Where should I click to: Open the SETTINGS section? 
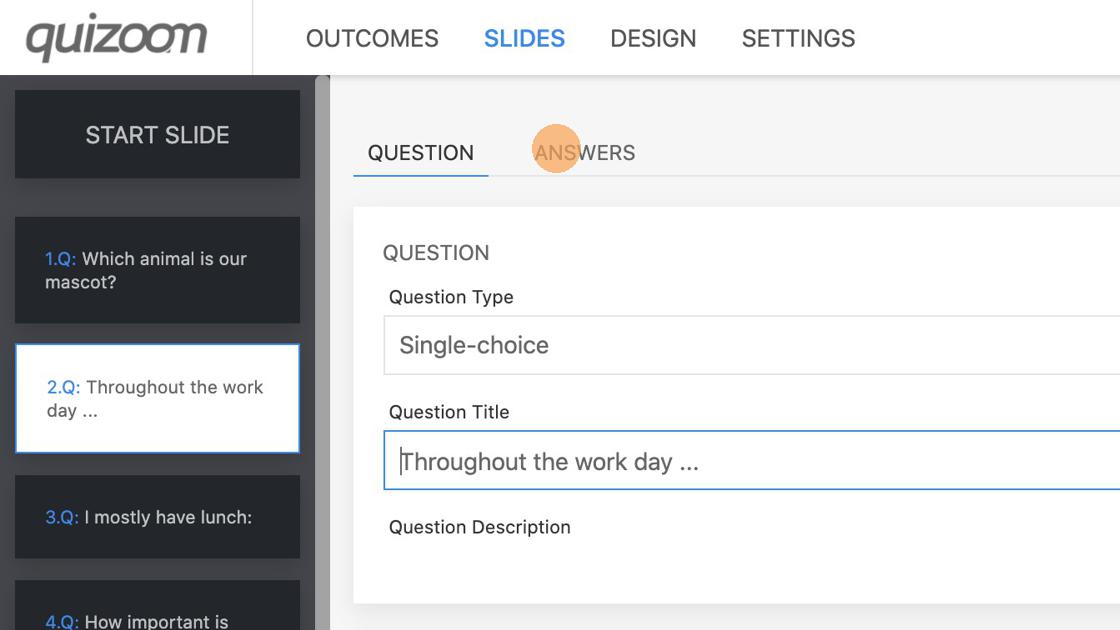(798, 39)
